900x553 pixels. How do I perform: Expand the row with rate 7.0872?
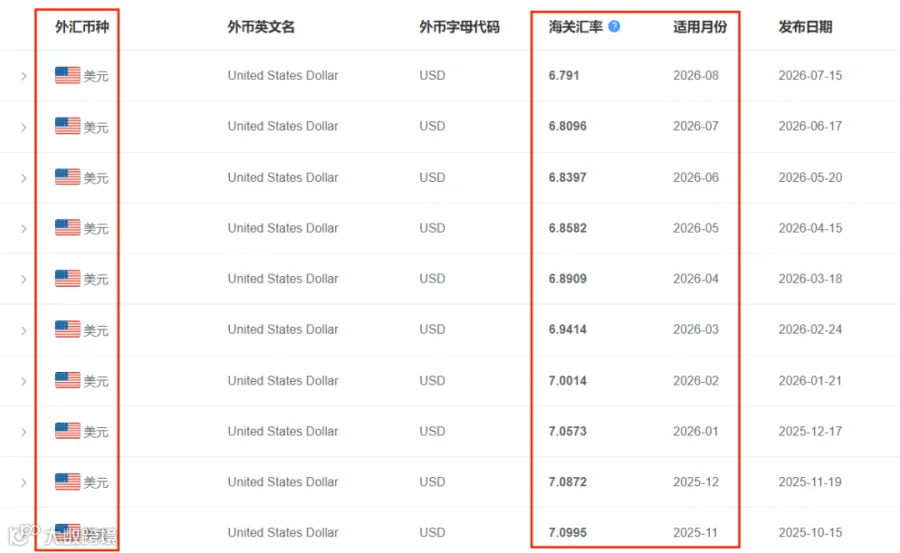click(x=24, y=482)
